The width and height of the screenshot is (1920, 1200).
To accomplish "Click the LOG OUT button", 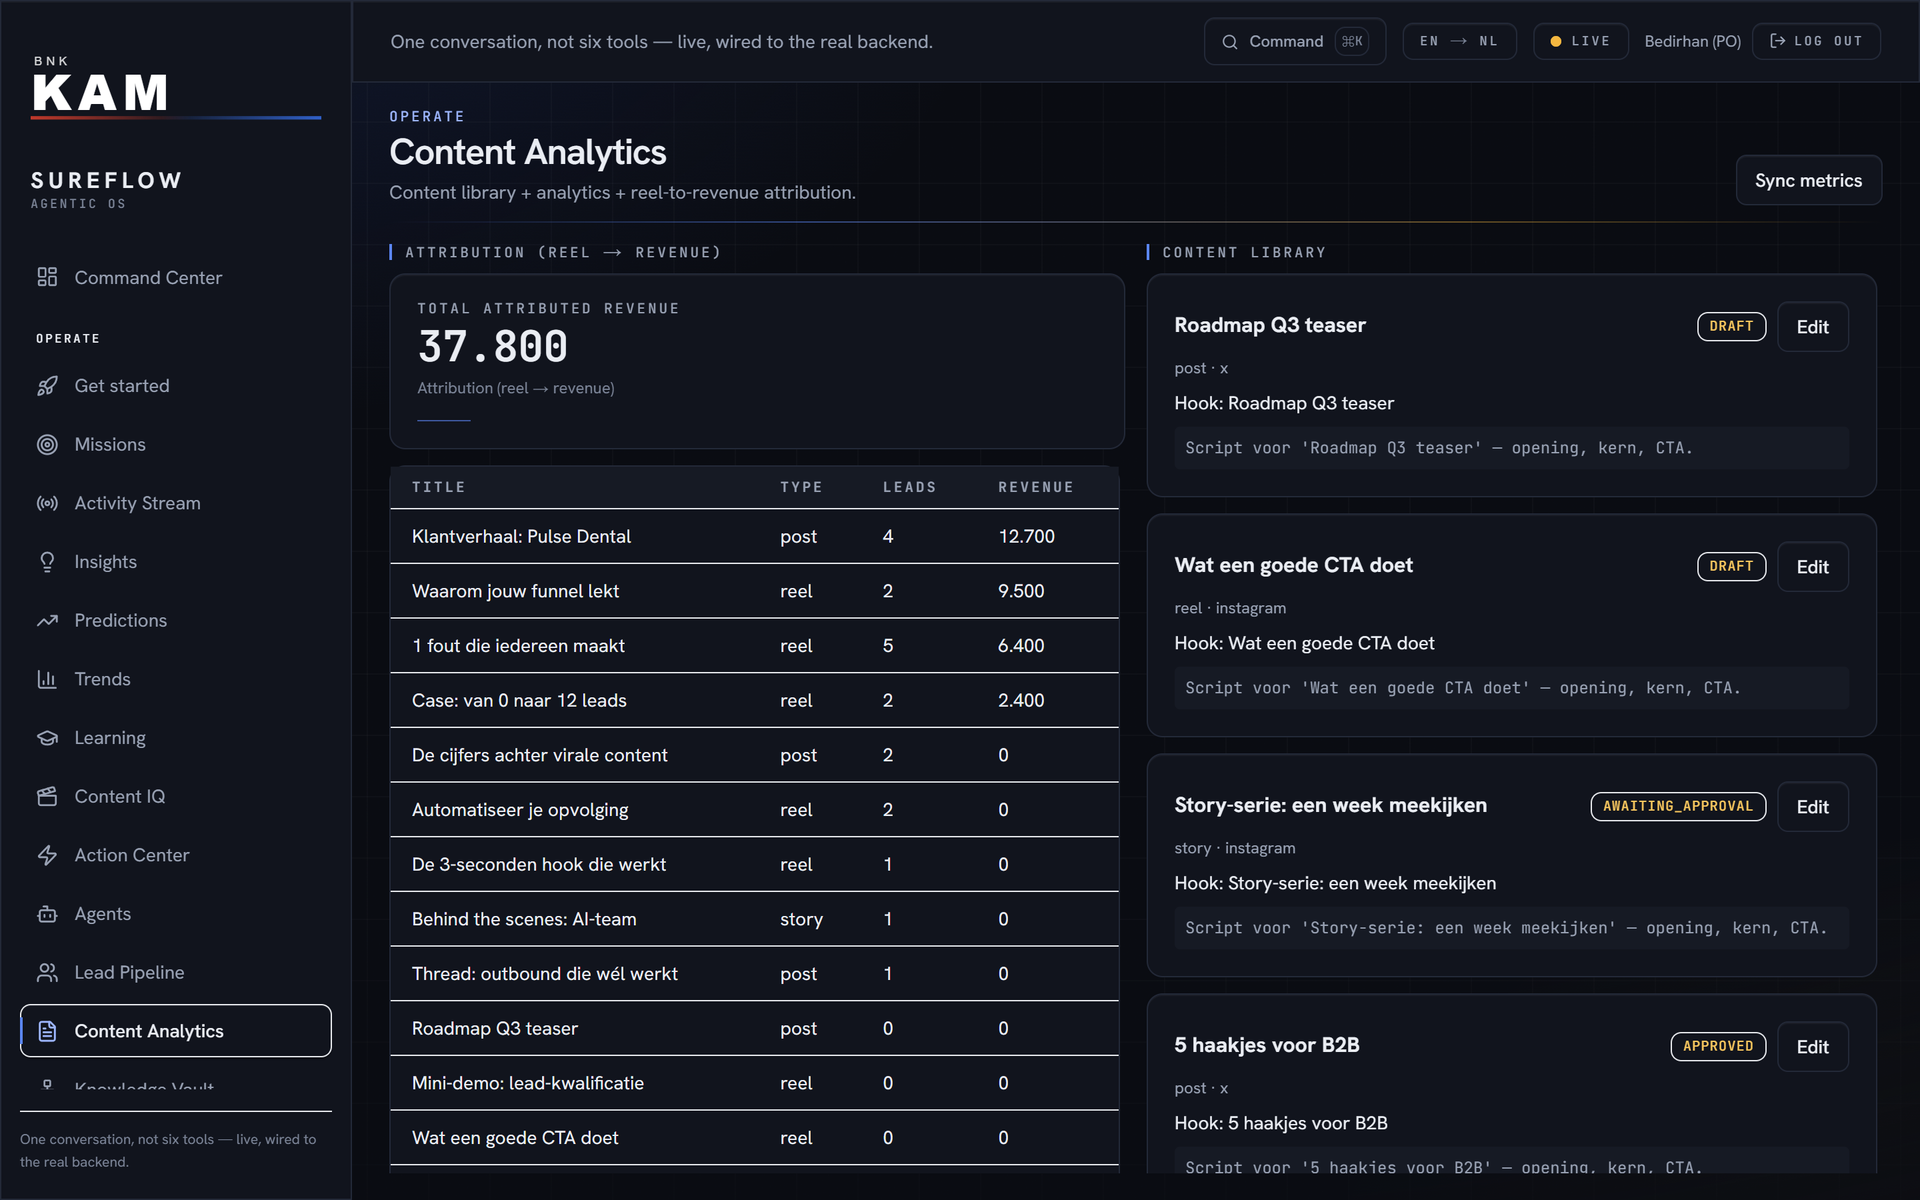I will [1816, 41].
